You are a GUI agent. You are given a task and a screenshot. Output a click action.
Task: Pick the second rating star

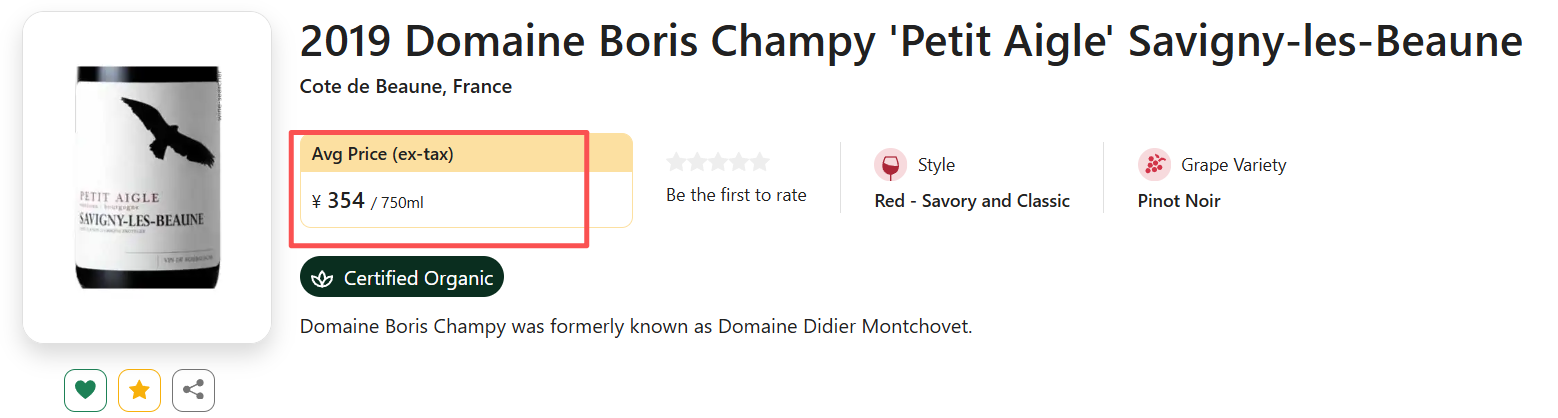pyautogui.click(x=698, y=162)
